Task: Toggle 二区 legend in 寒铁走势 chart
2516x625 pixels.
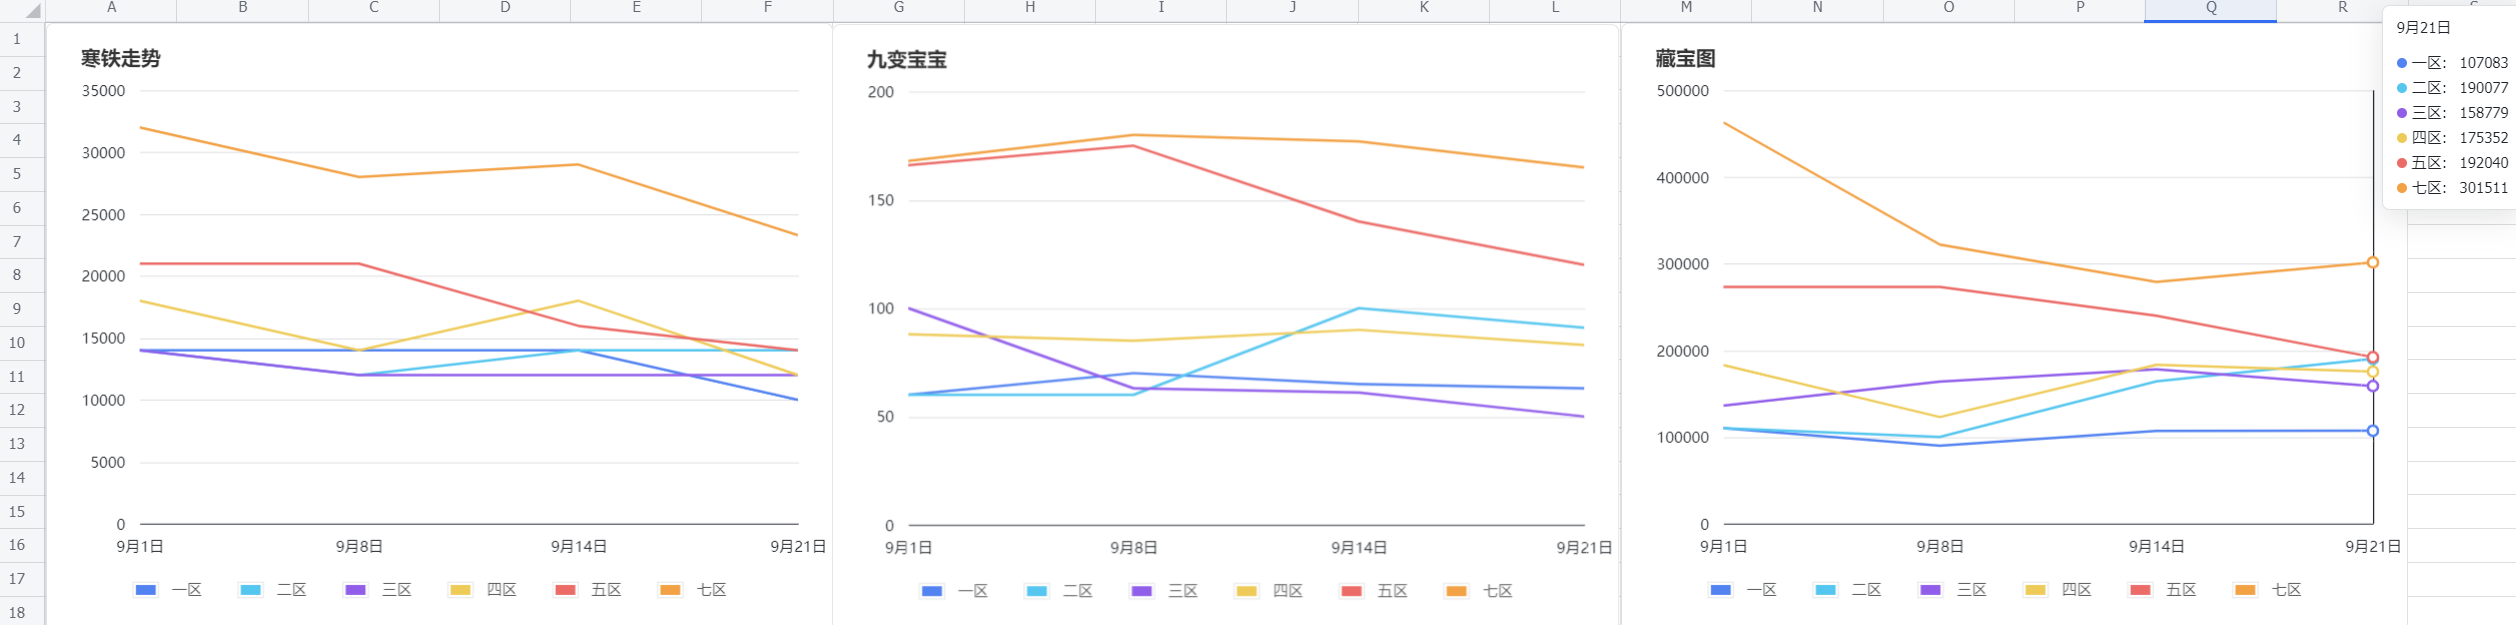Action: click(273, 590)
